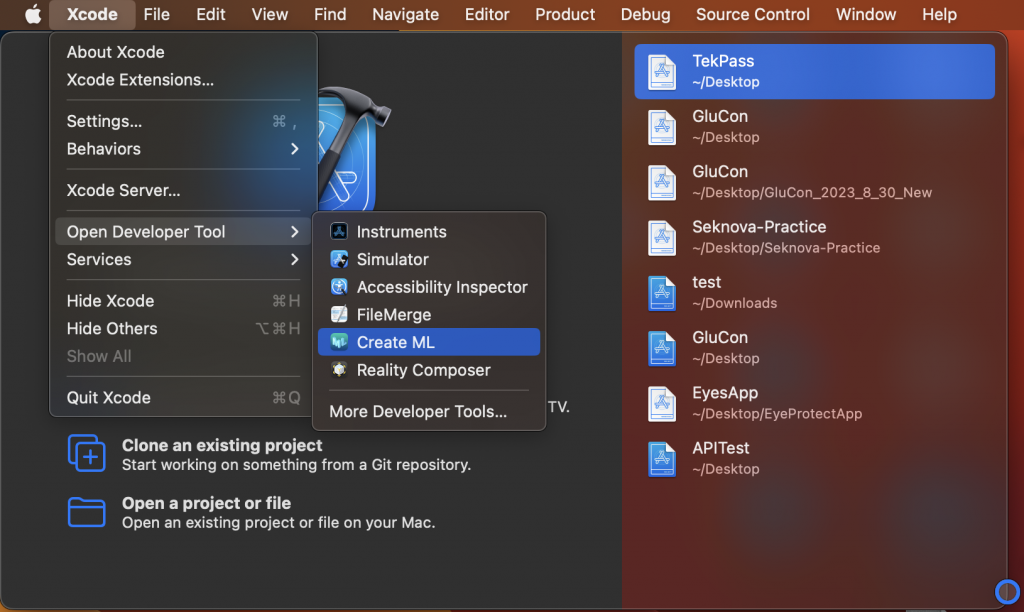Click the Instruments icon in submenu
Image resolution: width=1024 pixels, height=612 pixels.
(339, 231)
